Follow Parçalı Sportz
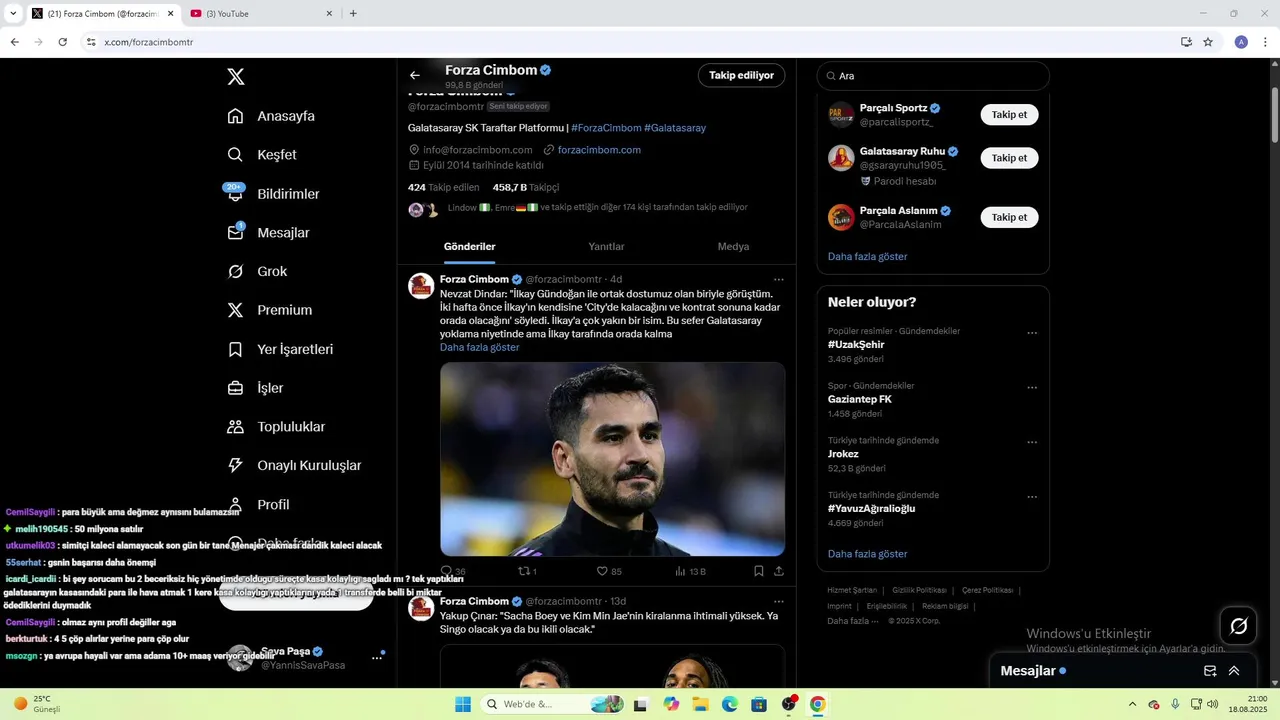Screen dimensions: 1280x720 tap(1009, 114)
